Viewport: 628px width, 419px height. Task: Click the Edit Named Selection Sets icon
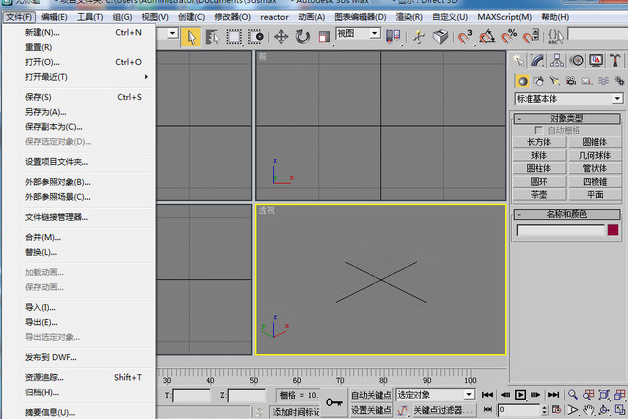556,37
